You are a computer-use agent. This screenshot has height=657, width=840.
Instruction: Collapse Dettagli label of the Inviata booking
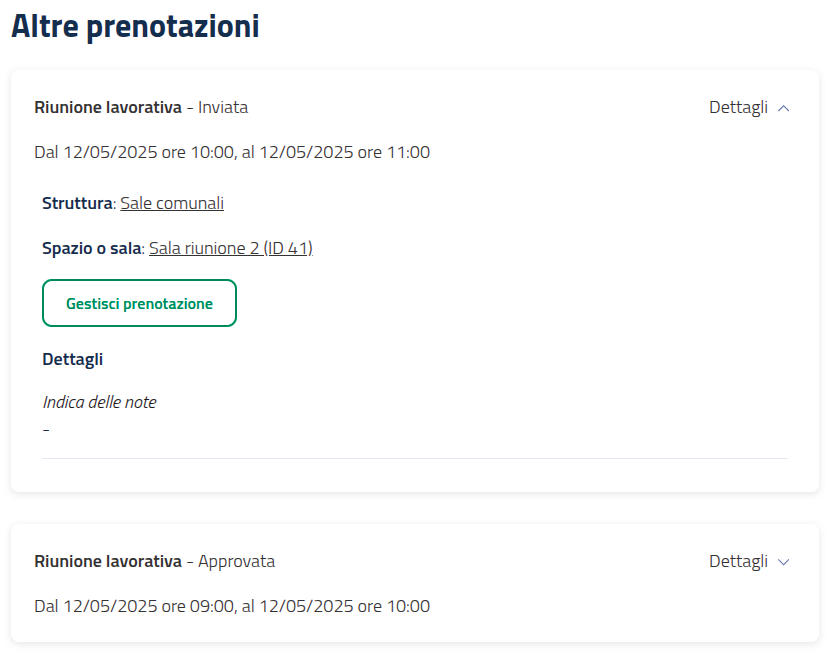(x=738, y=108)
